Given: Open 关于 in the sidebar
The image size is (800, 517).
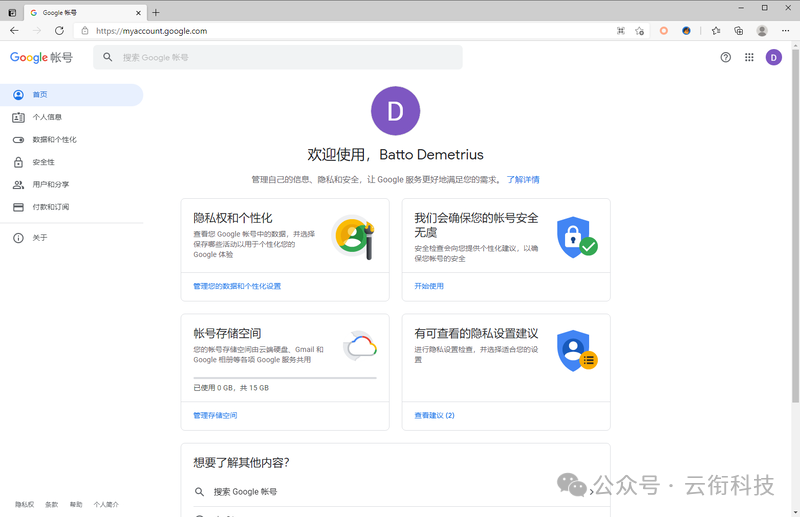Looking at the screenshot, I should [x=71, y=237].
